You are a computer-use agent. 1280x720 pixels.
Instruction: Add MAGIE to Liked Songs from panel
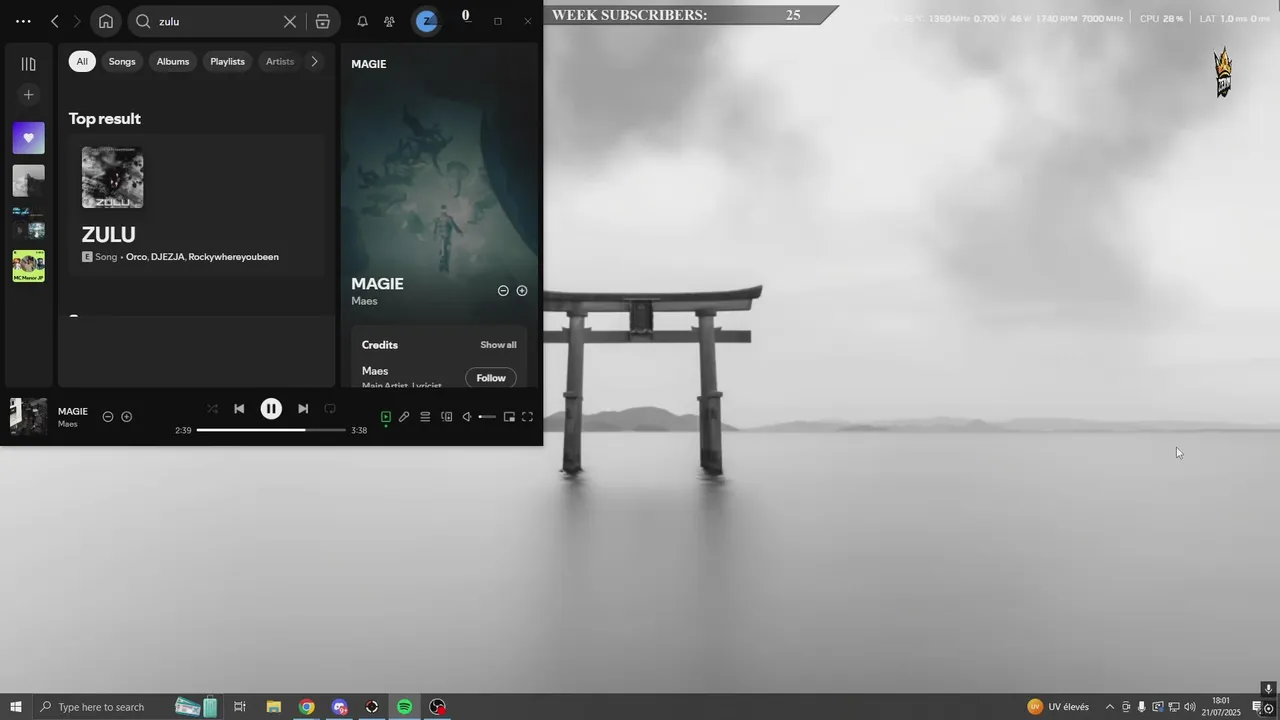[522, 291]
